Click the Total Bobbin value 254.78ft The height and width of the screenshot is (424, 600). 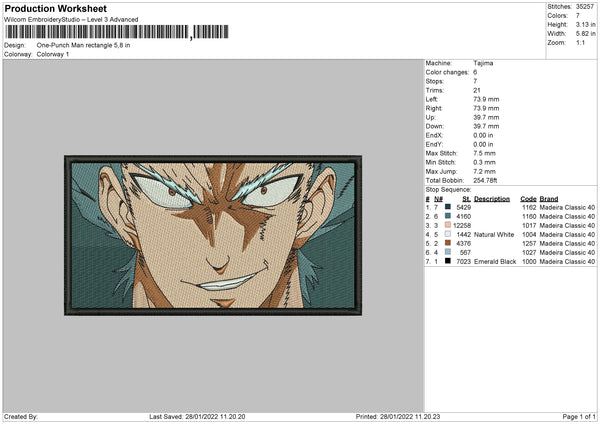pyautogui.click(x=486, y=181)
